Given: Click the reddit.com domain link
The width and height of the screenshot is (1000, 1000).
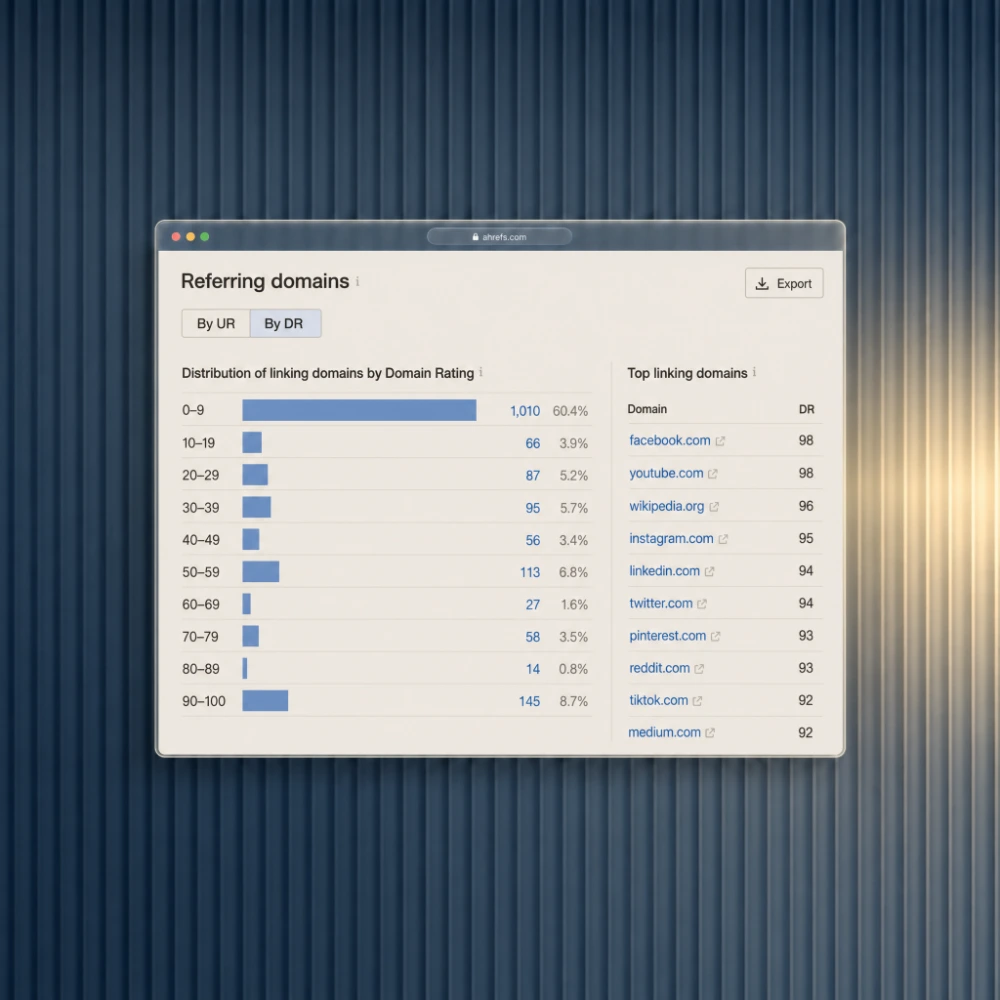Looking at the screenshot, I should (x=659, y=668).
